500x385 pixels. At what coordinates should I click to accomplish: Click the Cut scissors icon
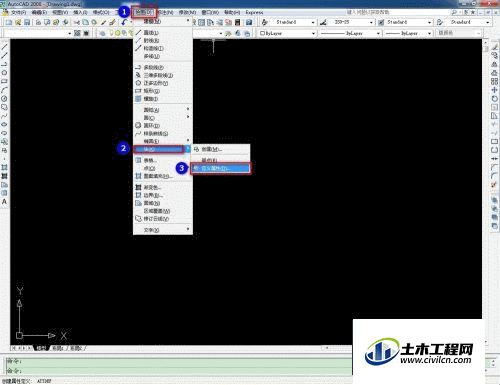point(77,22)
